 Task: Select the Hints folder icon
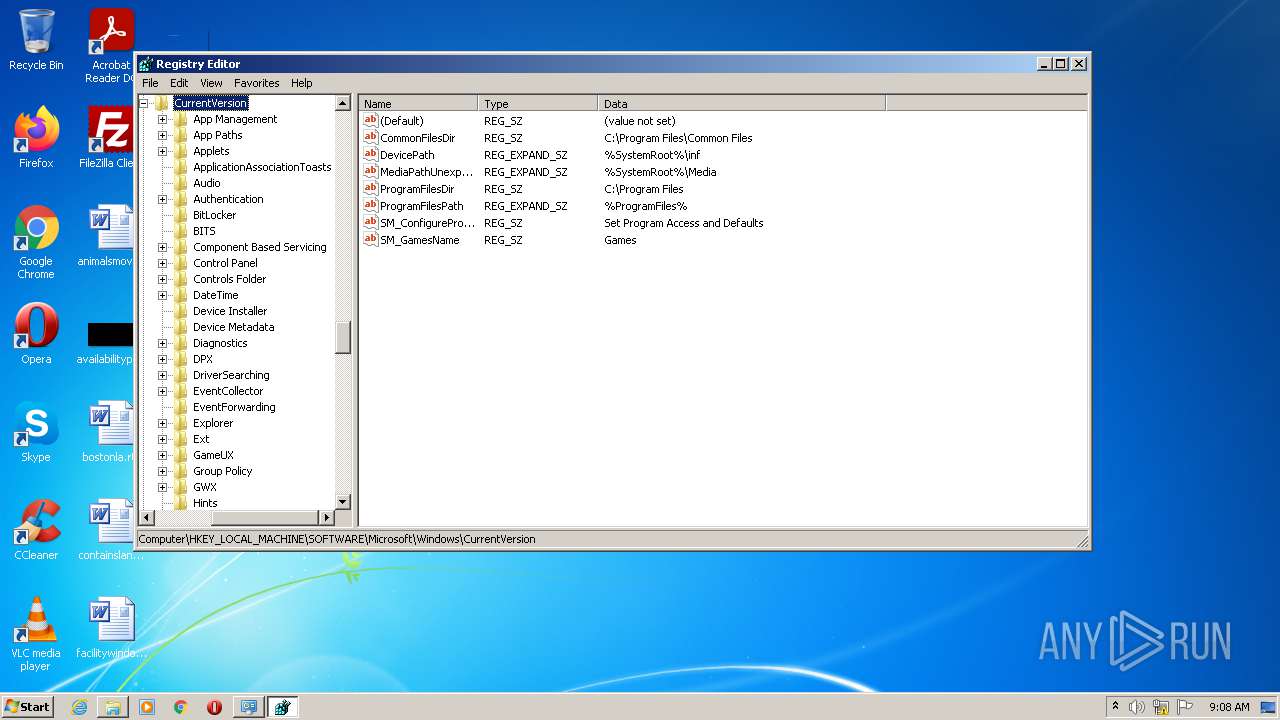coord(181,503)
